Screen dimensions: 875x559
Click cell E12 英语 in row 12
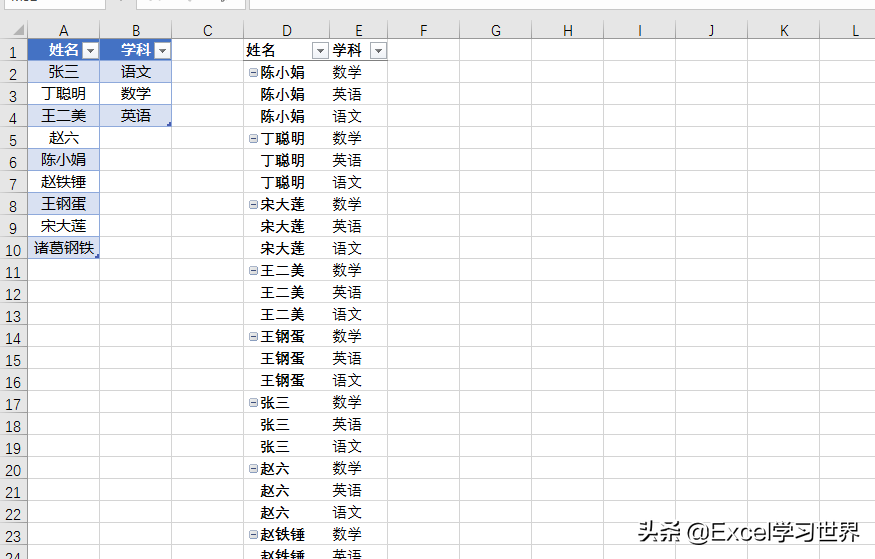tap(358, 292)
